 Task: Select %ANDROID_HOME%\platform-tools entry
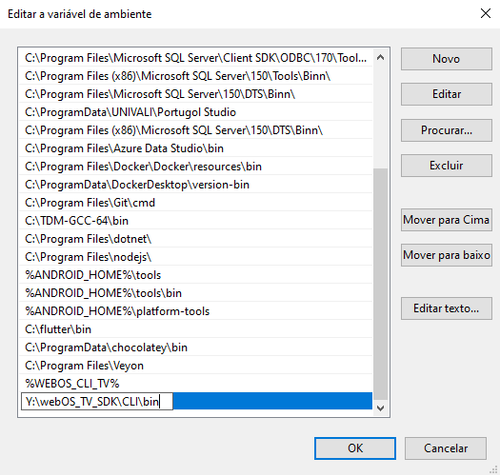(x=196, y=311)
